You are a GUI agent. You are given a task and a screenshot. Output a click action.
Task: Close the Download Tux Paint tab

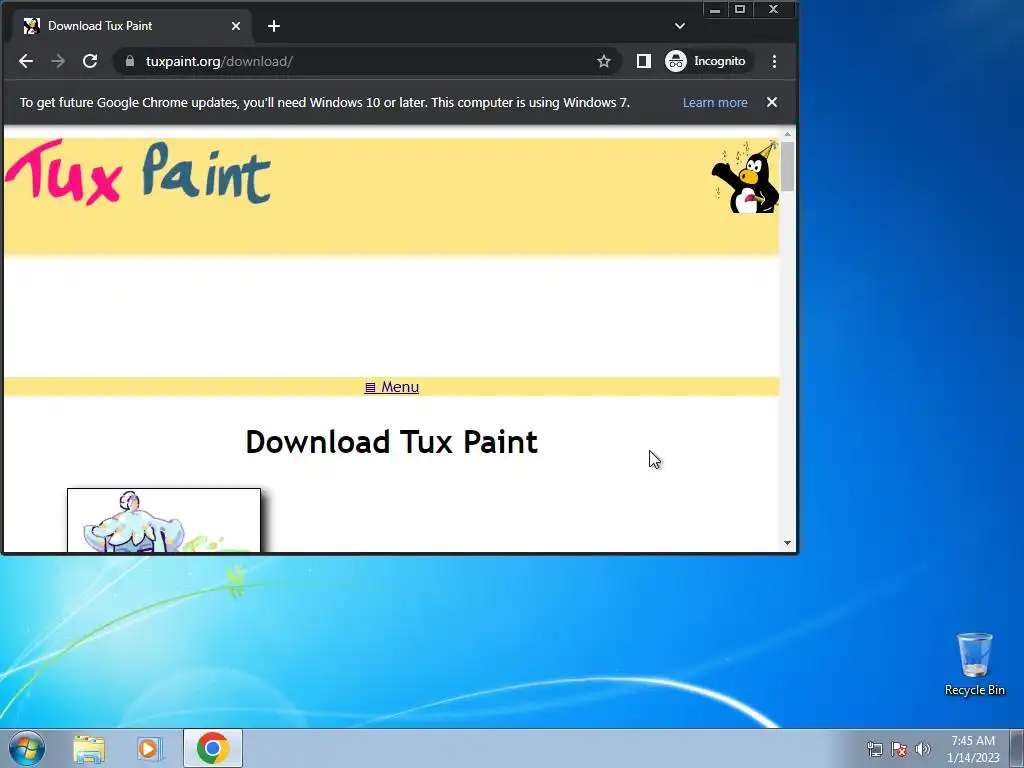click(x=236, y=26)
